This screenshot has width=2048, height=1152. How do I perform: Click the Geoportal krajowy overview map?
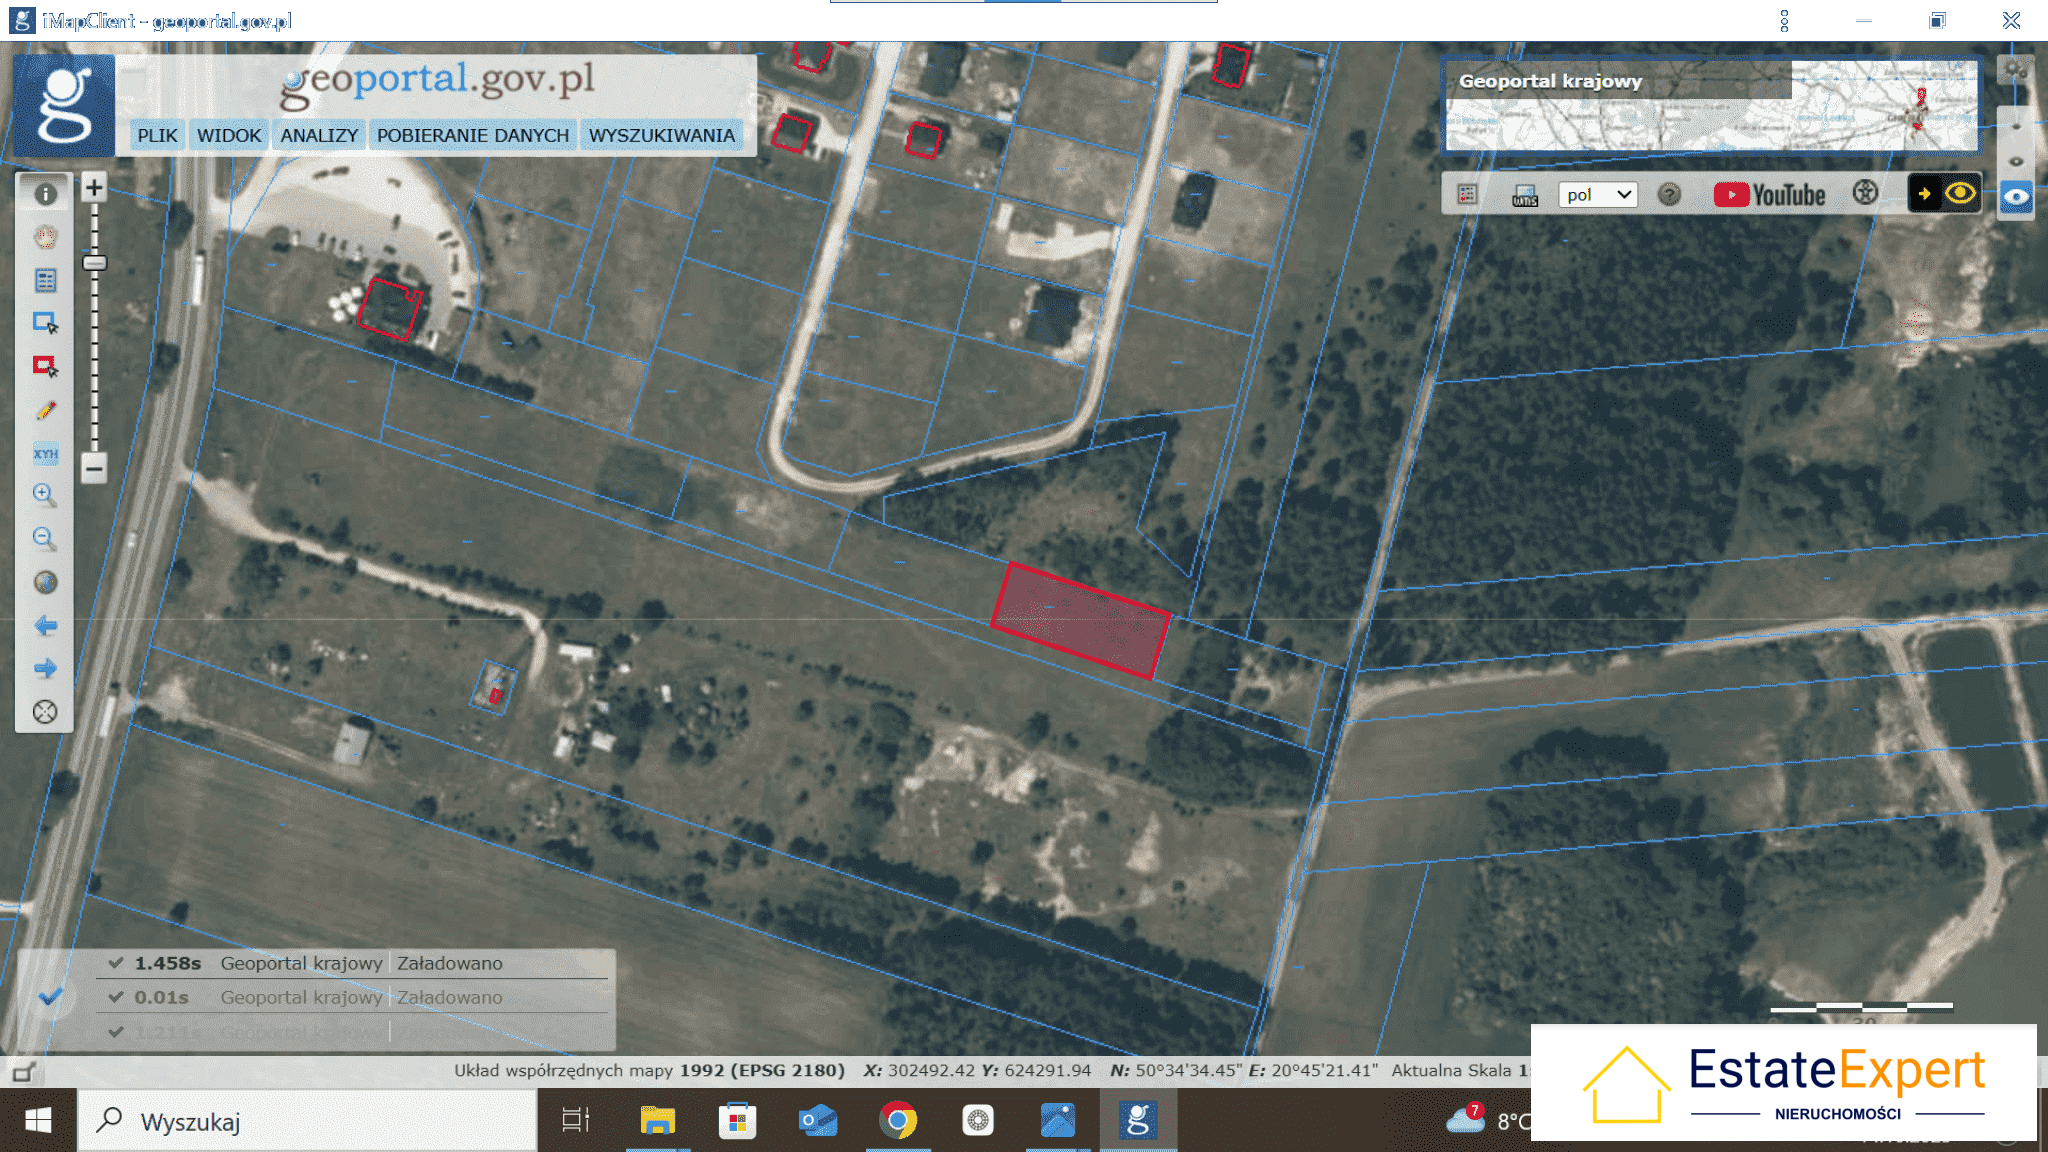1711,106
